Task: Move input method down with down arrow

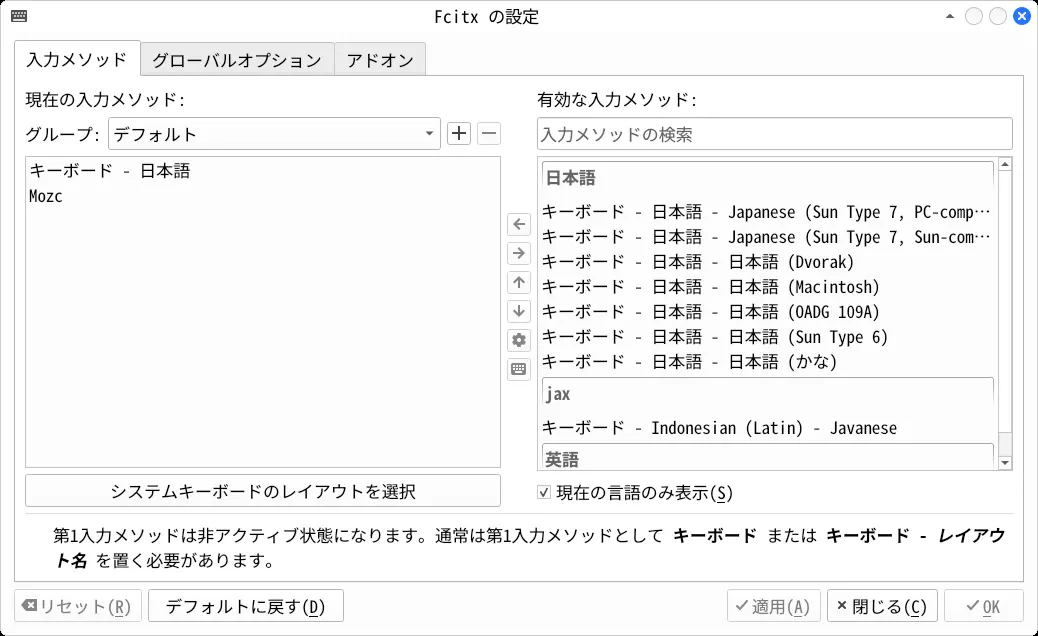Action: coord(519,311)
